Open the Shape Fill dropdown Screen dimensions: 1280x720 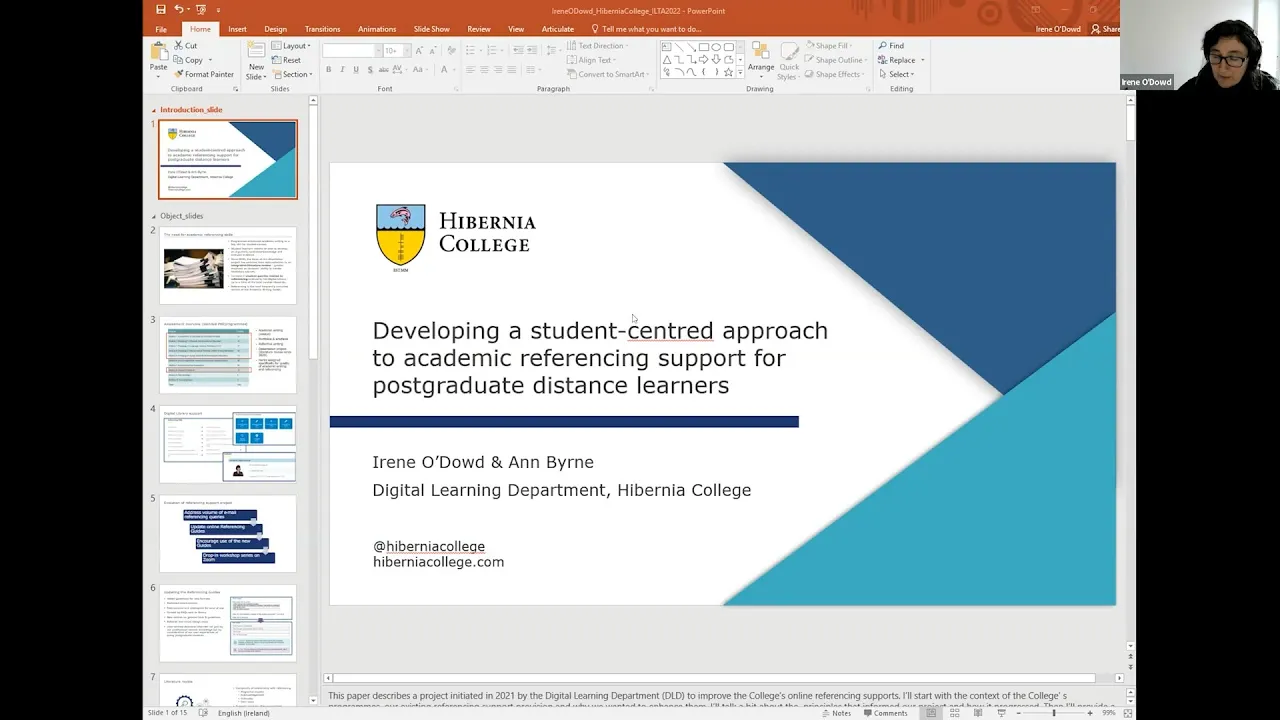(x=828, y=46)
